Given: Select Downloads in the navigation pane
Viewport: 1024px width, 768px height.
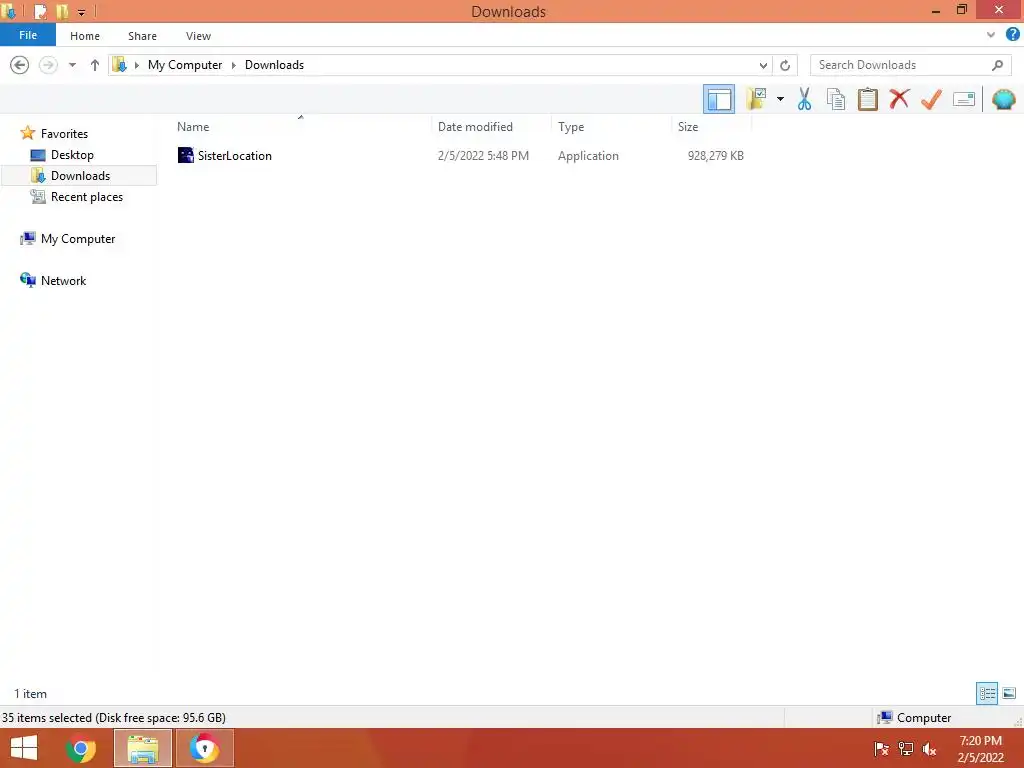Looking at the screenshot, I should tap(80, 176).
